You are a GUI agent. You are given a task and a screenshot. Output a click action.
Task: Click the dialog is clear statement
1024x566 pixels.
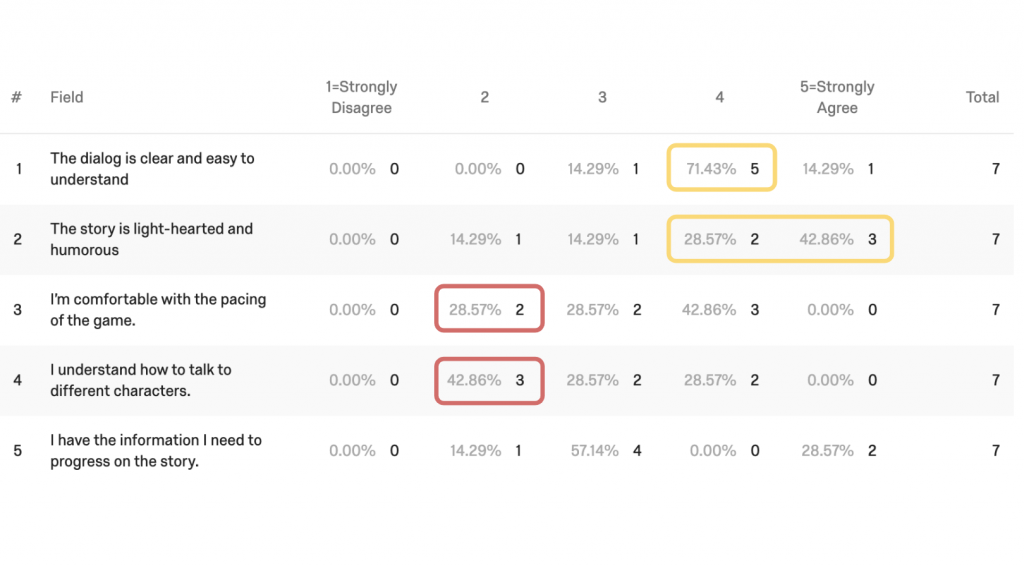(152, 169)
